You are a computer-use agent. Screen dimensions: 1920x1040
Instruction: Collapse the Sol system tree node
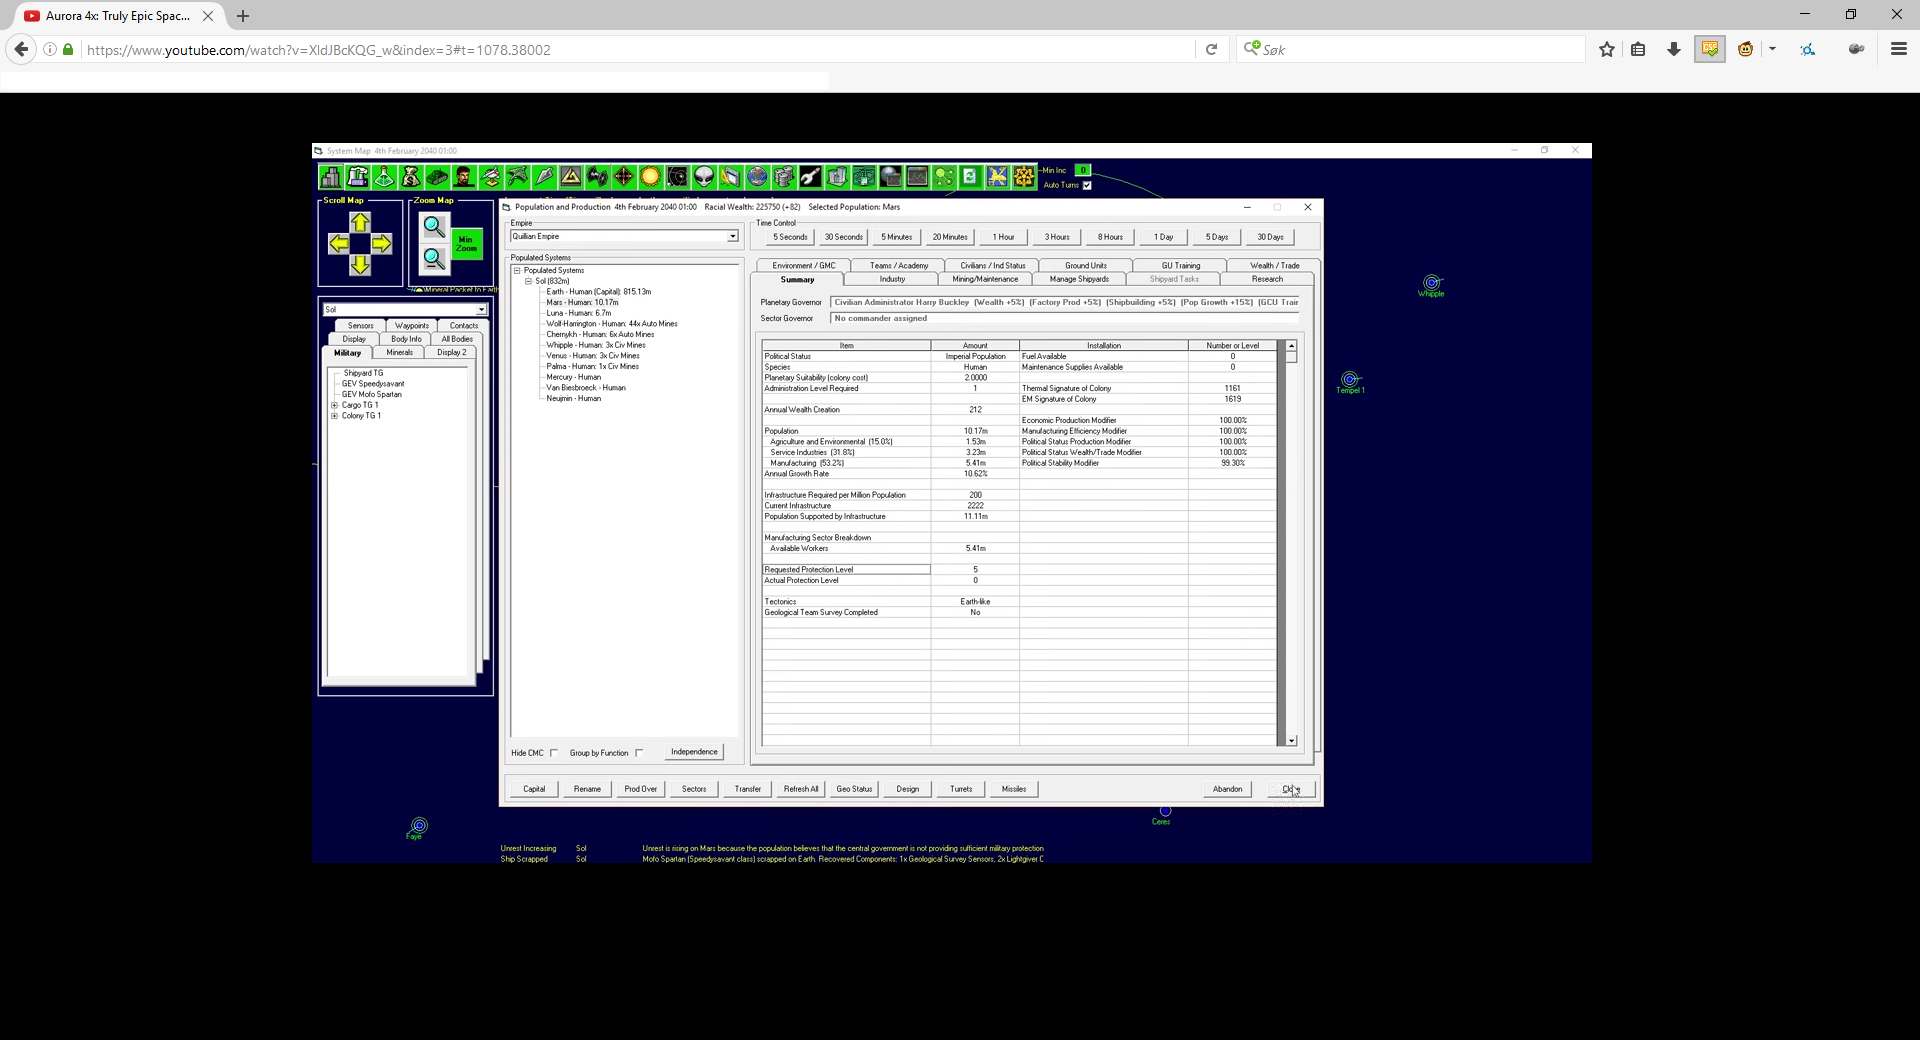(x=528, y=281)
